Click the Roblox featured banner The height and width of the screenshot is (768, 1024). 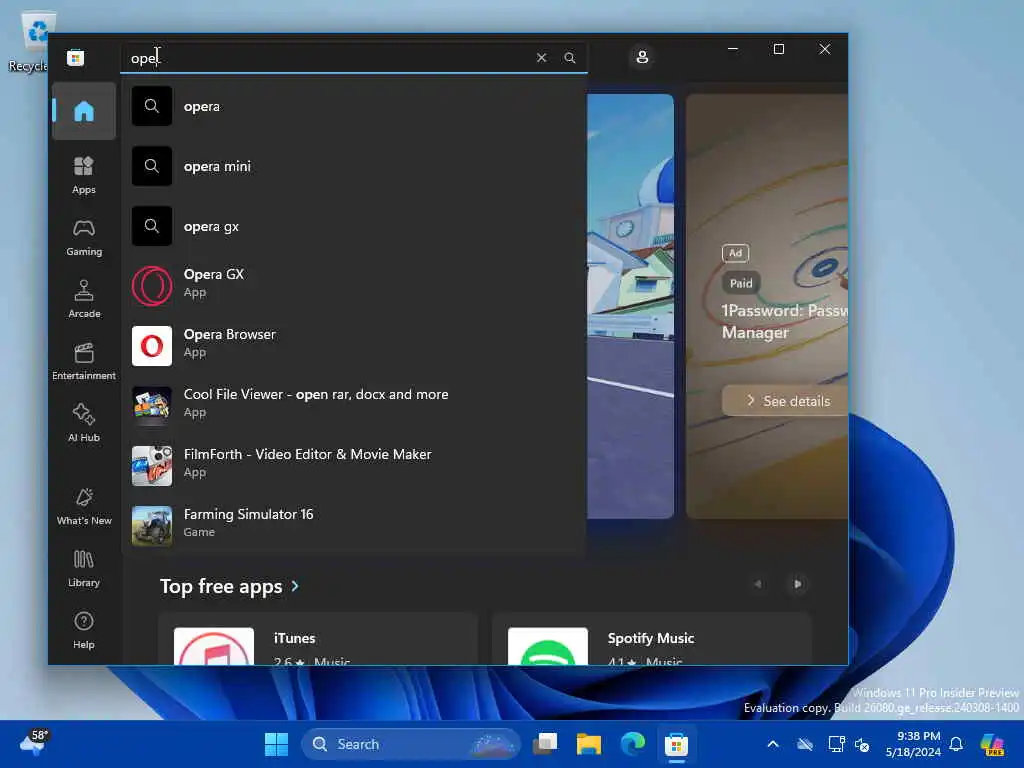(x=630, y=306)
